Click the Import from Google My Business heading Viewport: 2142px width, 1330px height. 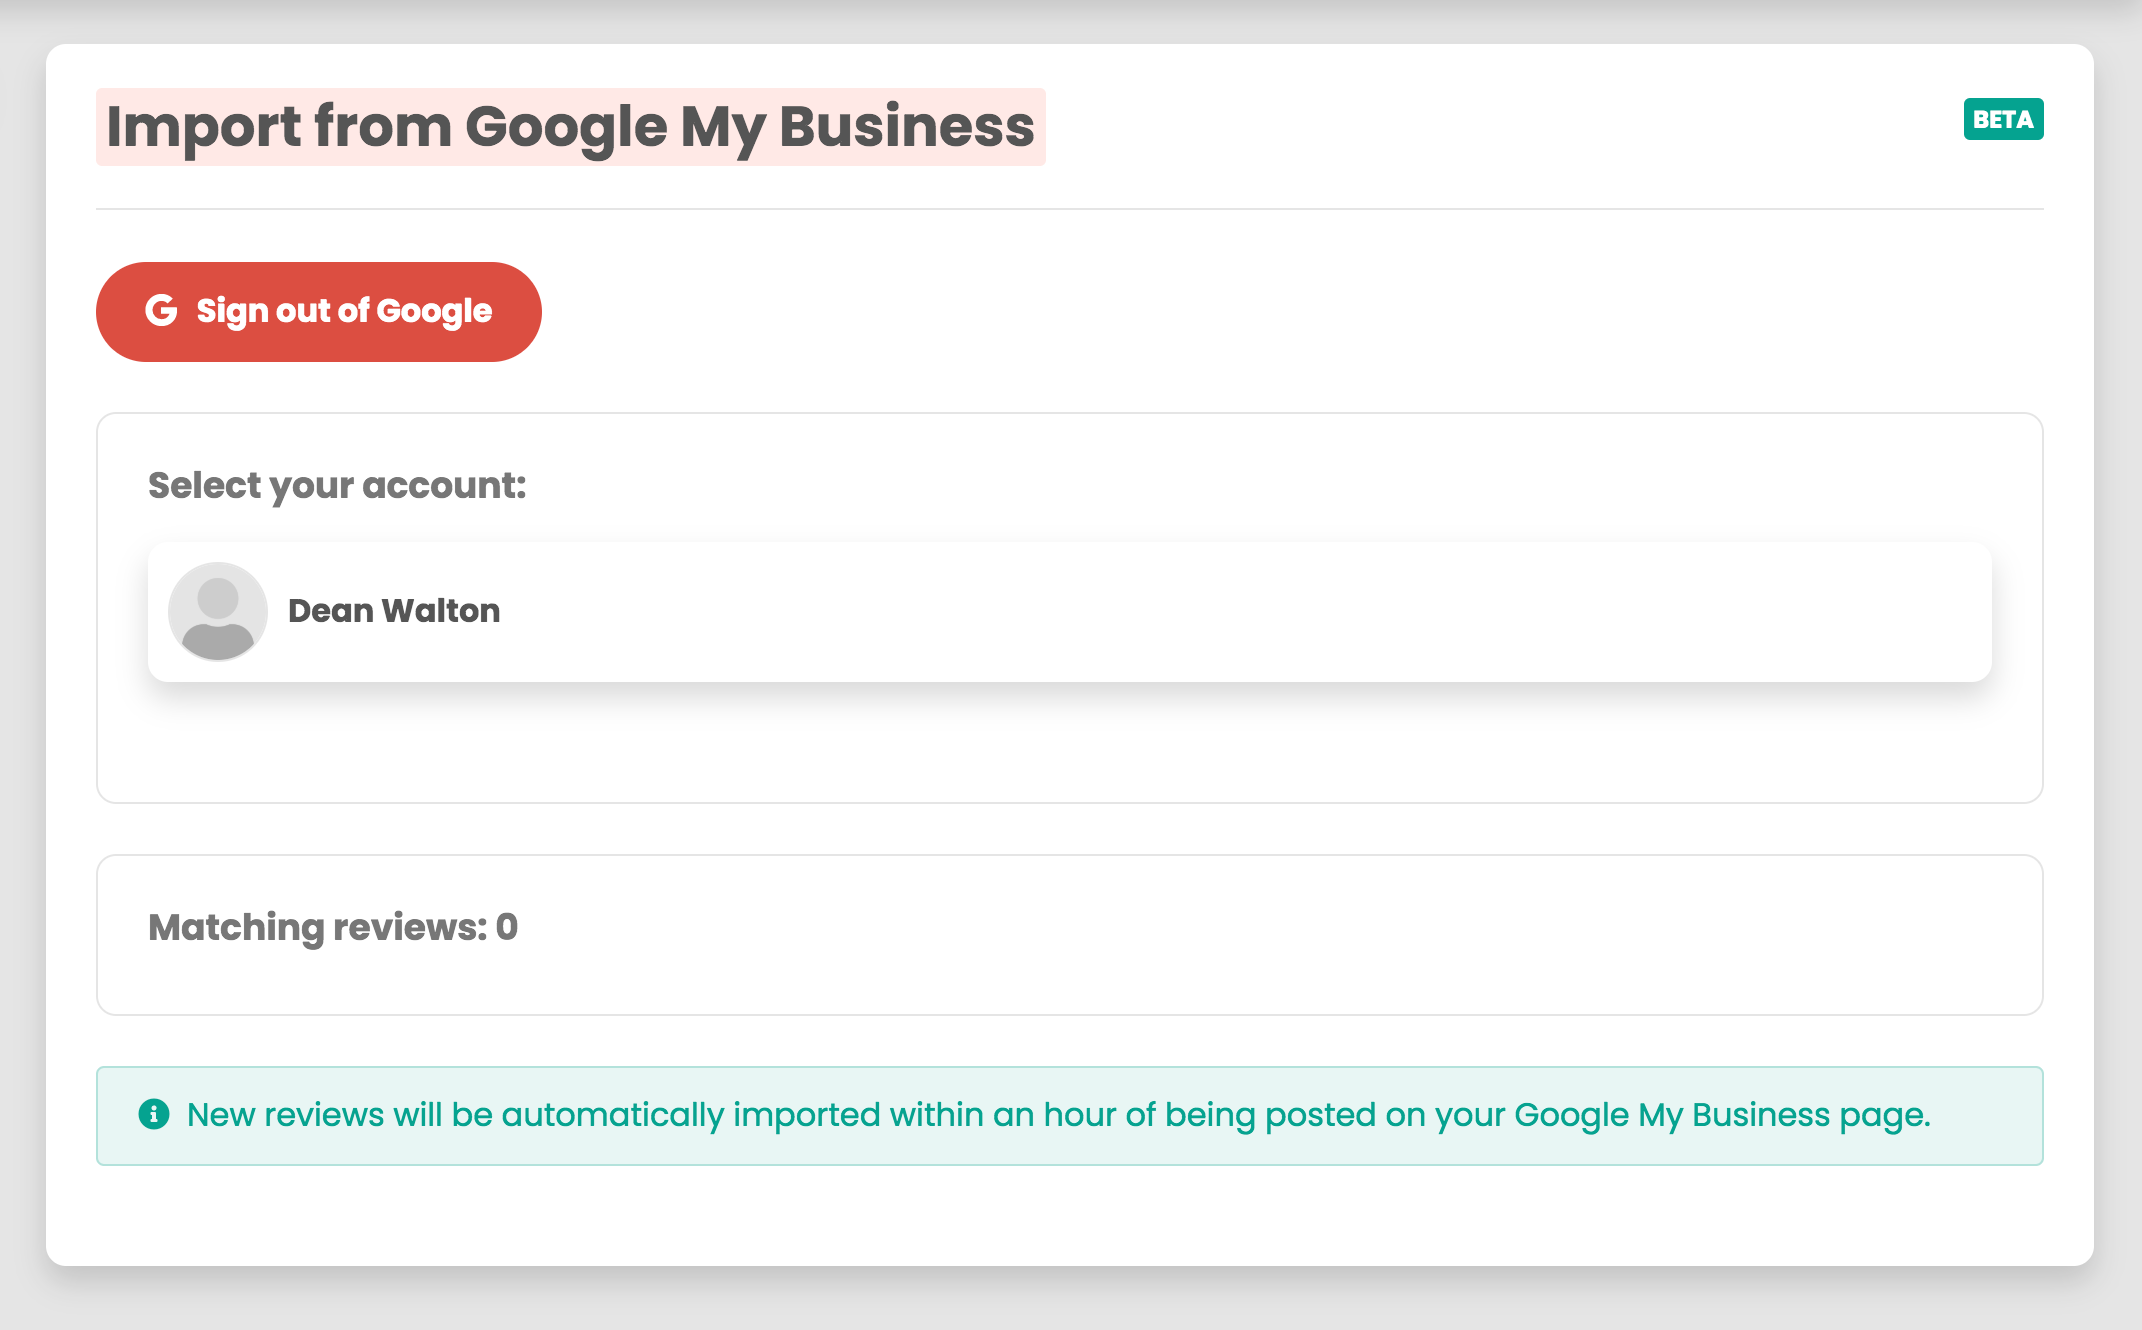coord(570,127)
